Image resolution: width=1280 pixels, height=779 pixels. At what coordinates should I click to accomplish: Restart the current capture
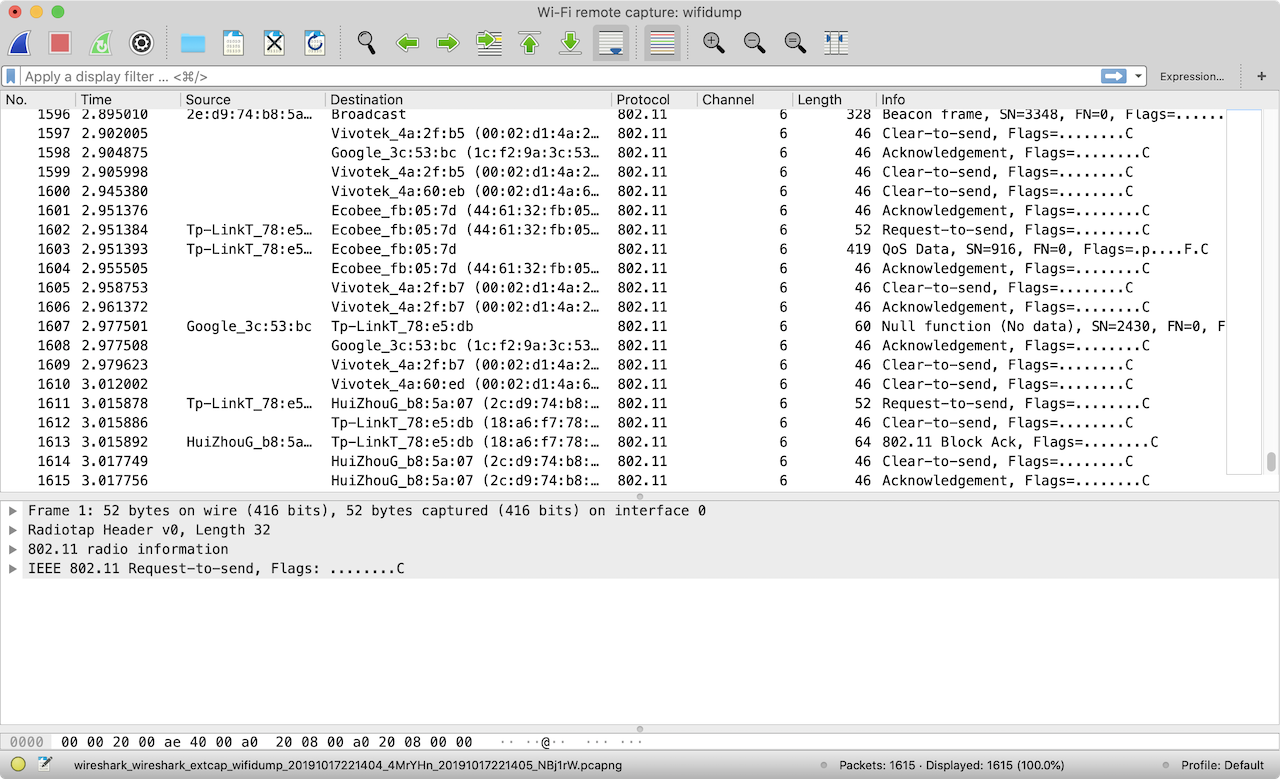(x=101, y=43)
